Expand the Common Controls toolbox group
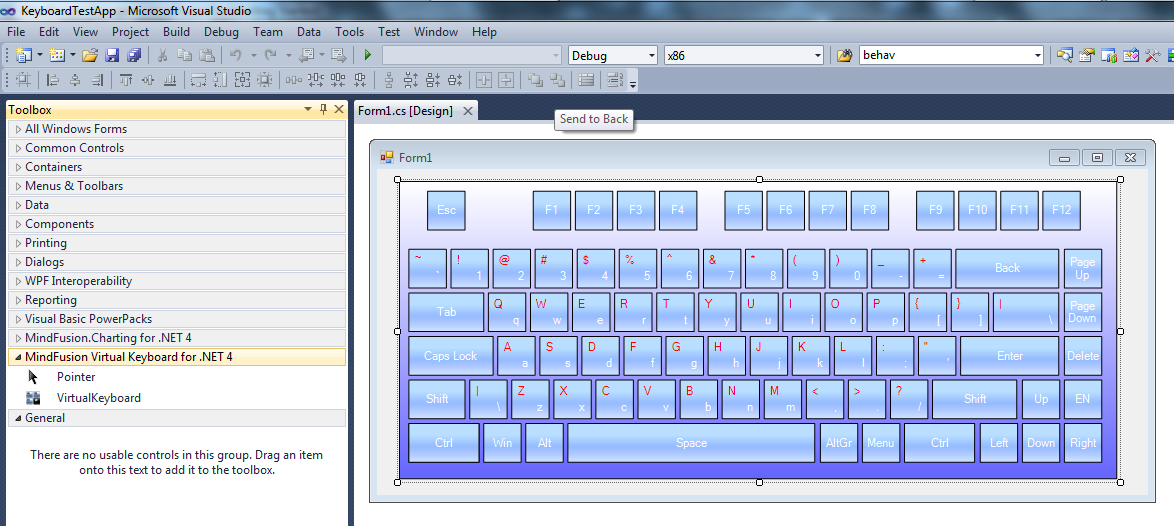The width and height of the screenshot is (1174, 526). [x=19, y=148]
